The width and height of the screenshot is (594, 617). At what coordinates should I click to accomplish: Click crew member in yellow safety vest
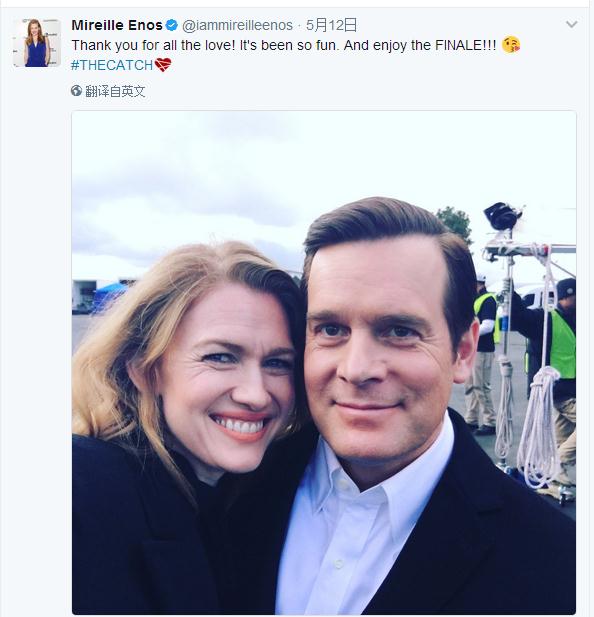pyautogui.click(x=485, y=354)
